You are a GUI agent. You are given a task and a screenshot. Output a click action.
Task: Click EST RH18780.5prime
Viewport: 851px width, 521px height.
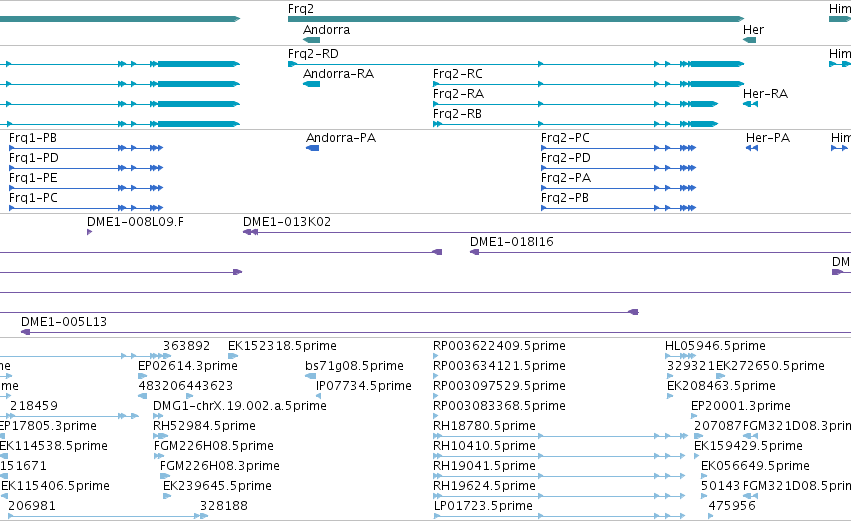(x=484, y=427)
